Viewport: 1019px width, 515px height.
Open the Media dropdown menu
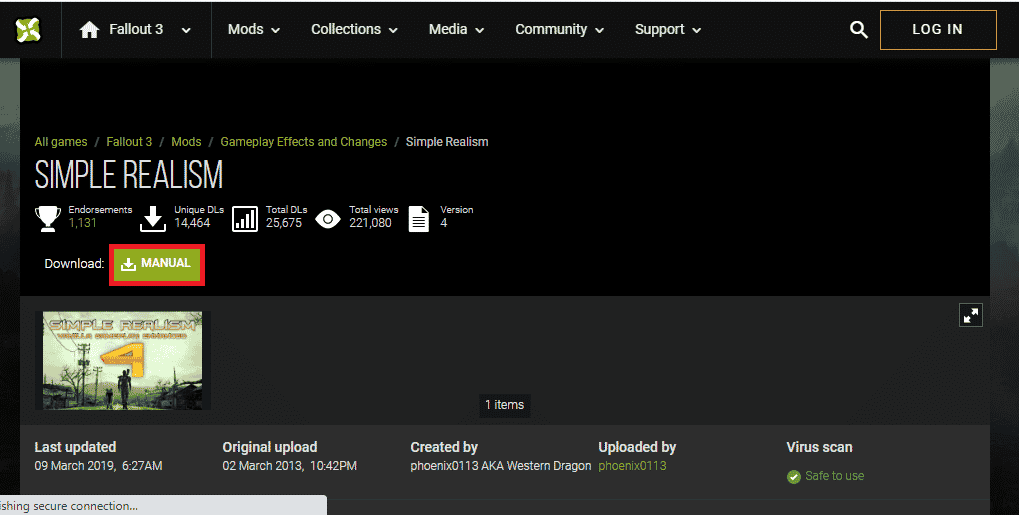pyautogui.click(x=456, y=29)
